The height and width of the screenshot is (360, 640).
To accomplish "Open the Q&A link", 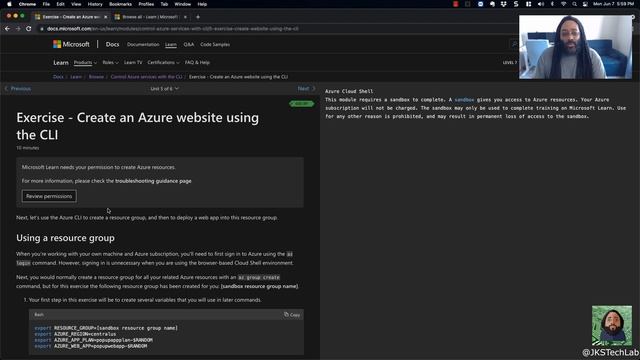I will [x=189, y=44].
